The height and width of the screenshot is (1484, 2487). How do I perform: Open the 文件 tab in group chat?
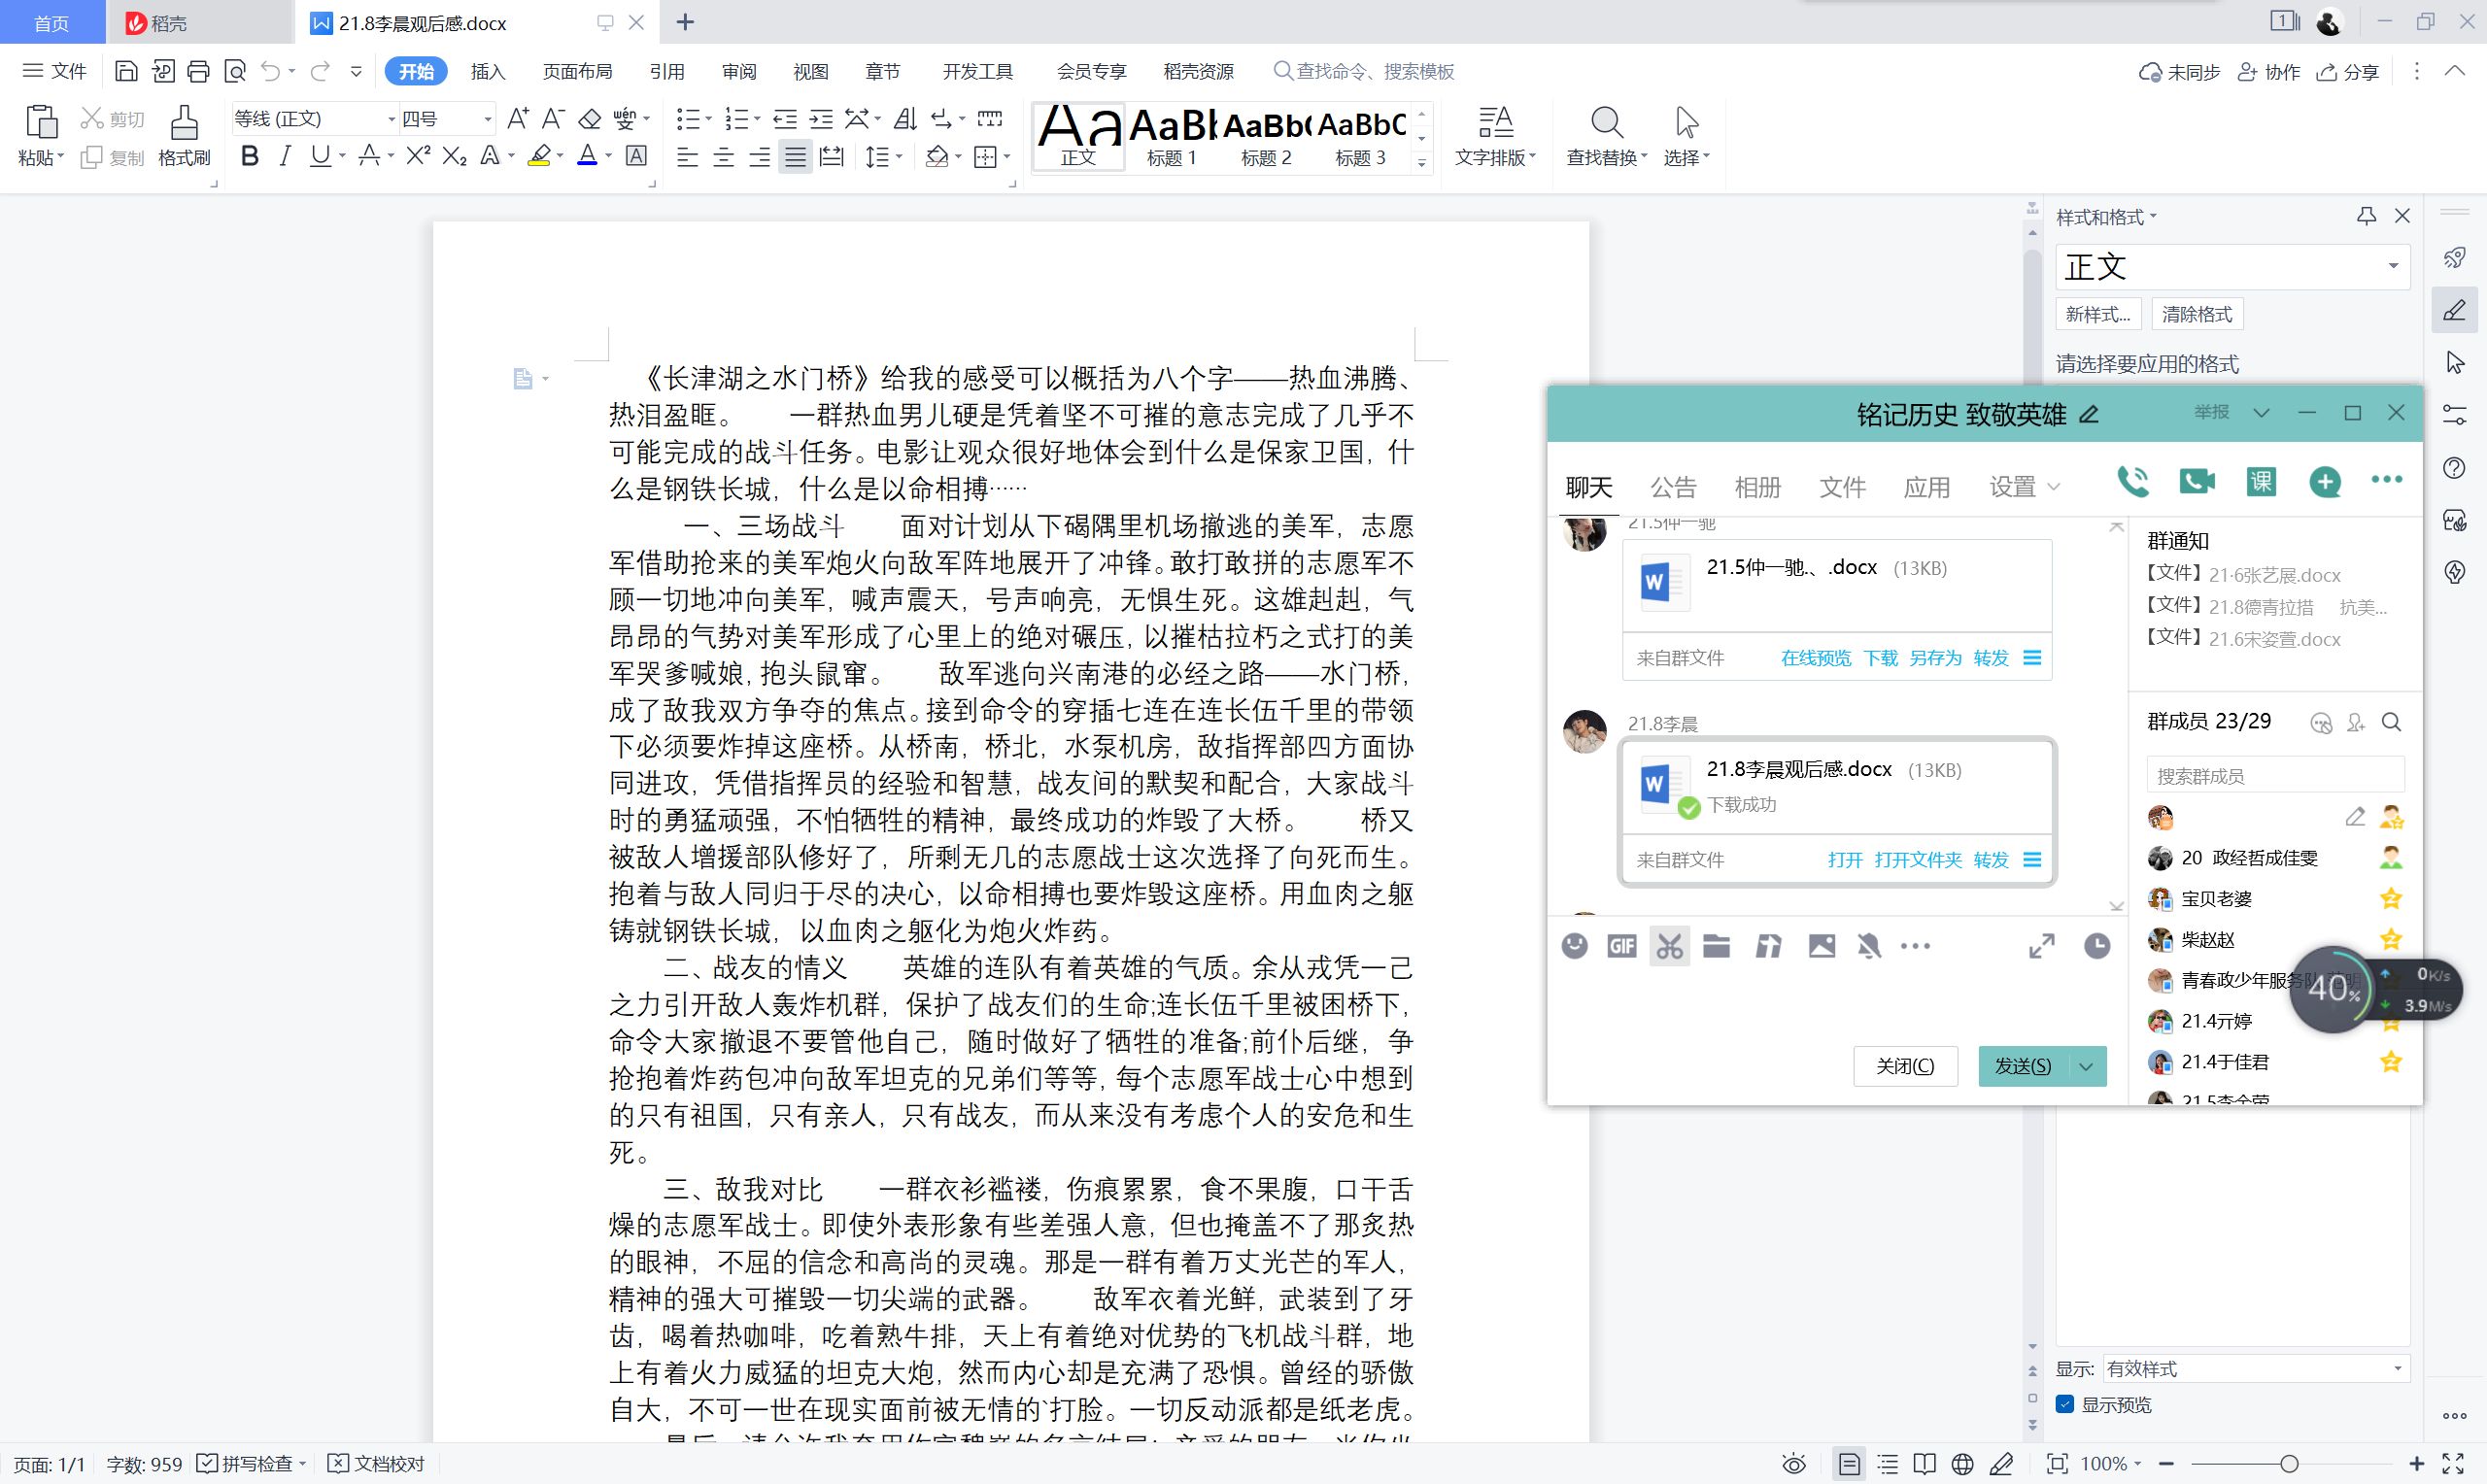(1842, 487)
